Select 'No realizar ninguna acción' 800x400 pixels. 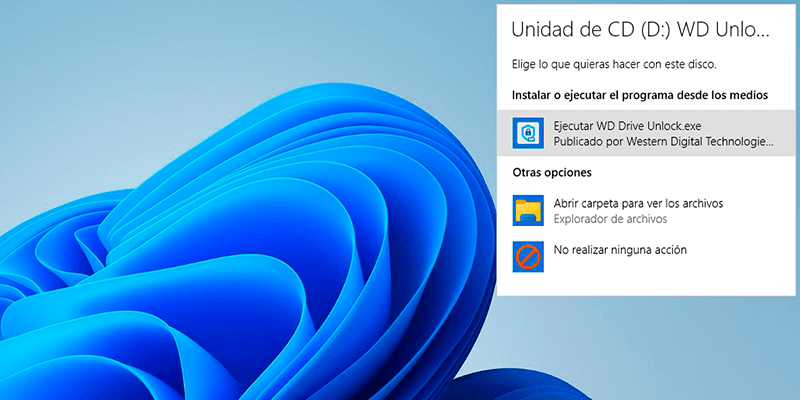coord(646,257)
